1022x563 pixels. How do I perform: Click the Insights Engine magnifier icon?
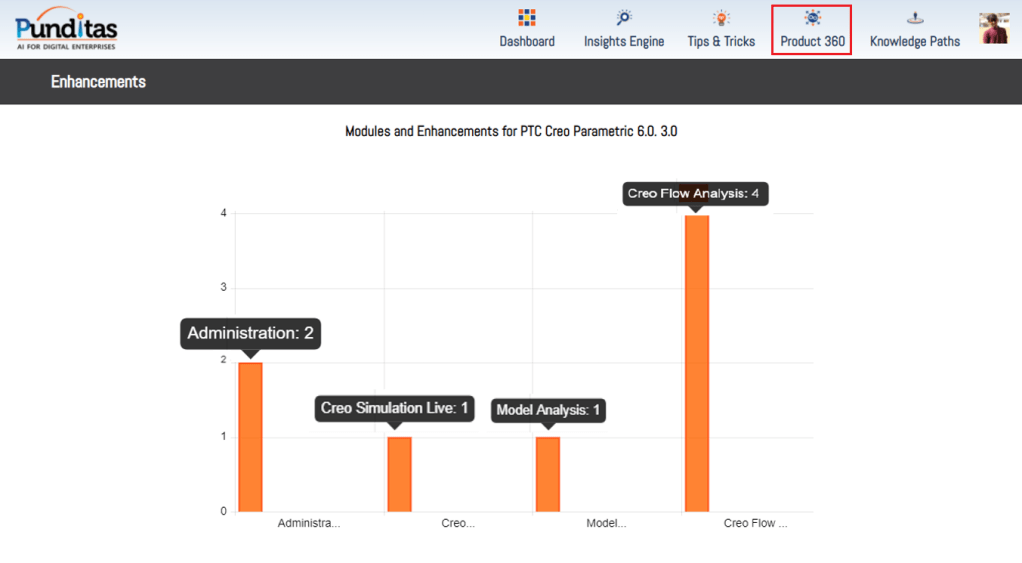point(624,18)
